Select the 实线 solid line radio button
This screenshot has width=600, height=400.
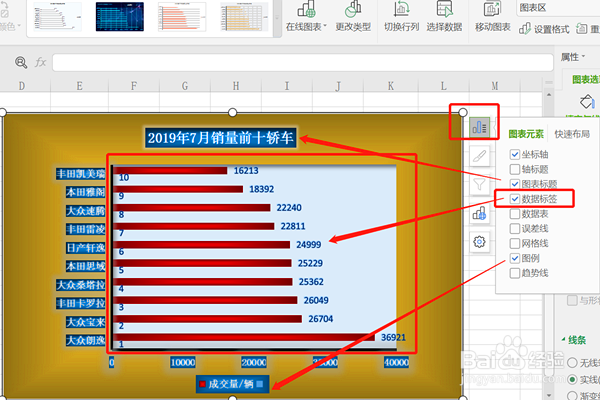[572, 379]
